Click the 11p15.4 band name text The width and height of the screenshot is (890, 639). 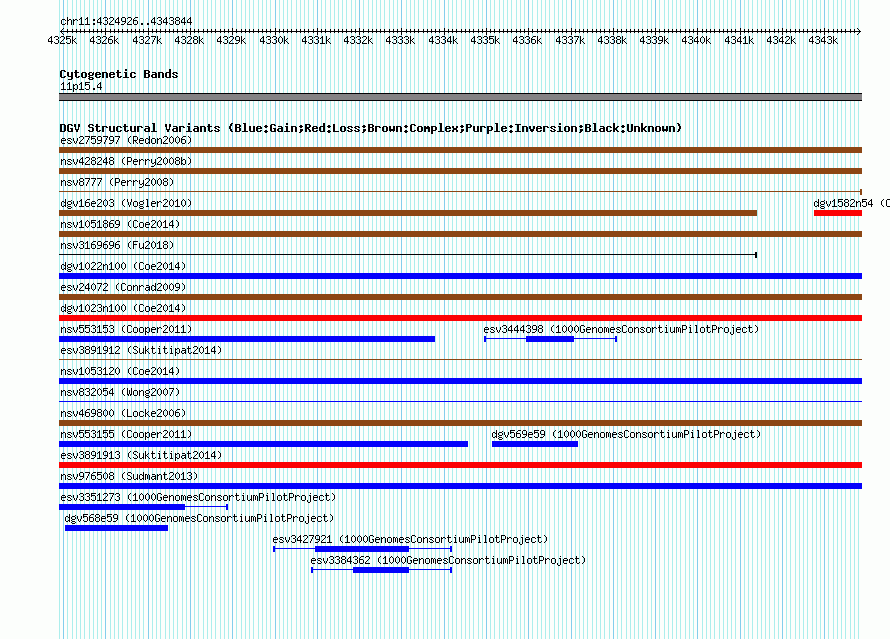coord(81,86)
